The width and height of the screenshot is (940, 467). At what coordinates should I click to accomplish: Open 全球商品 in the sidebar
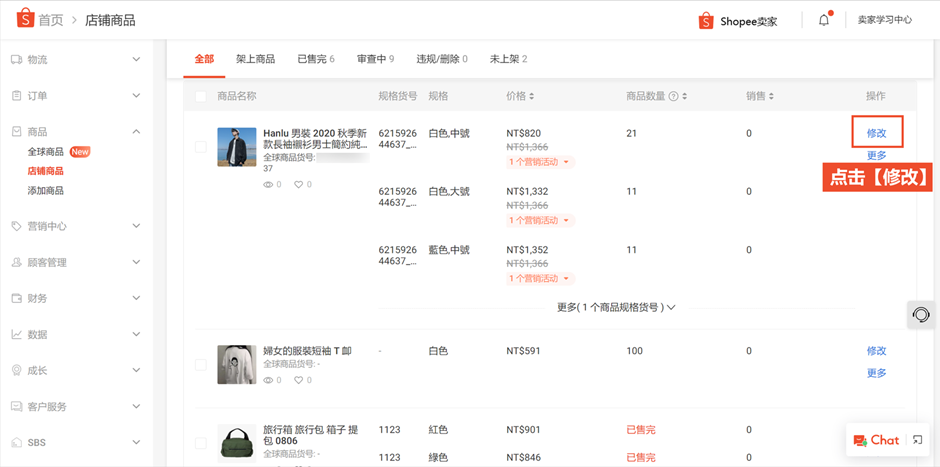click(46, 151)
